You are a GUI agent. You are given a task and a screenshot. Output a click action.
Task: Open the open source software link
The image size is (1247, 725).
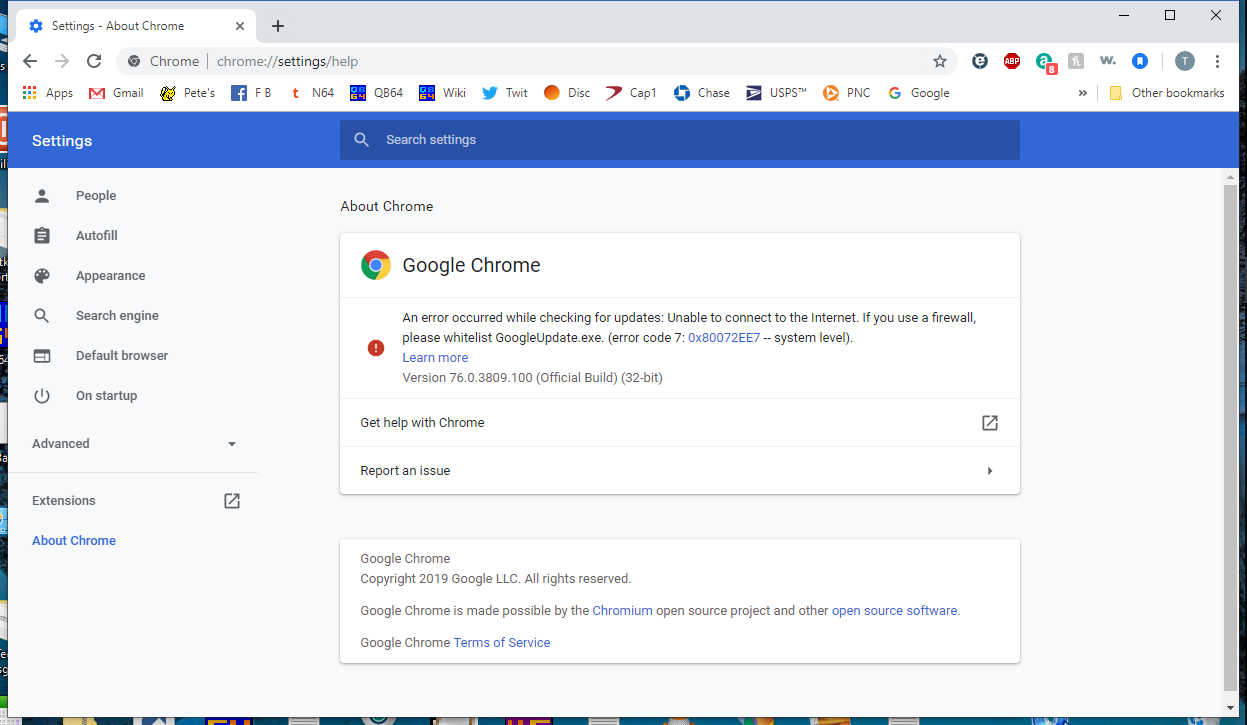[x=894, y=611]
